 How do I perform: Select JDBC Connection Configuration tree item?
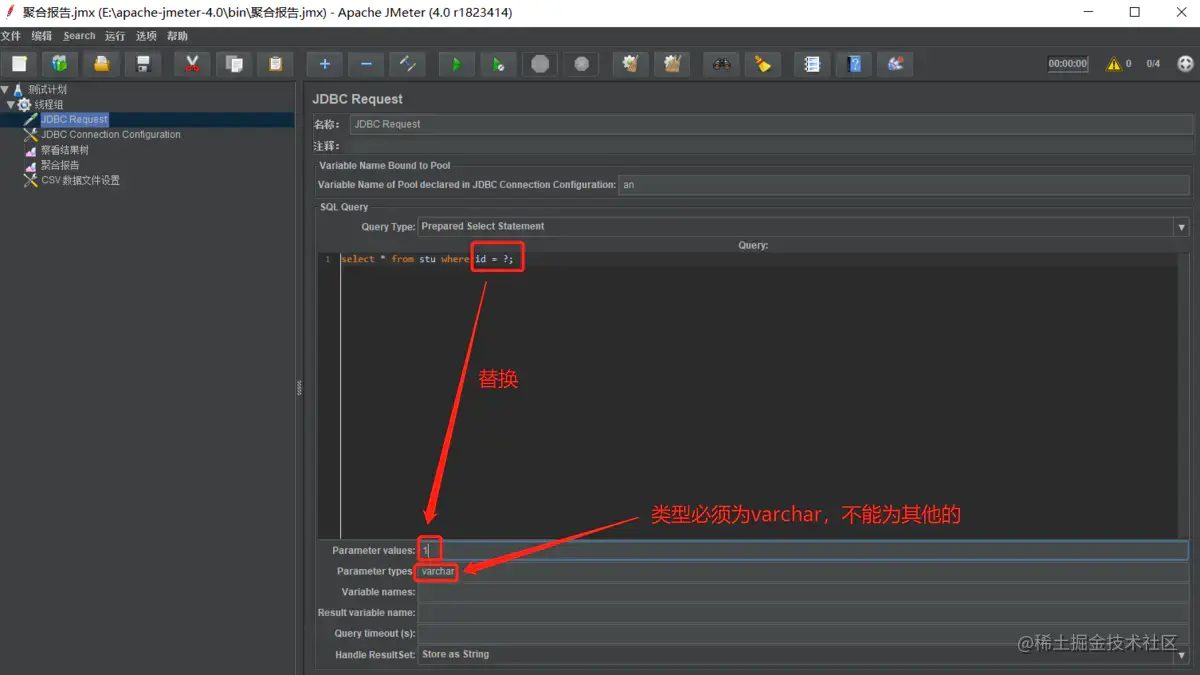(x=111, y=134)
